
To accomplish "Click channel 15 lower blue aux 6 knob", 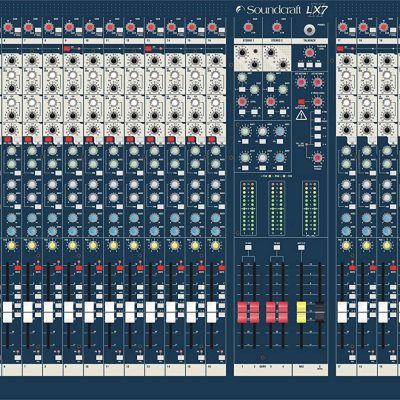I will (x=195, y=231).
